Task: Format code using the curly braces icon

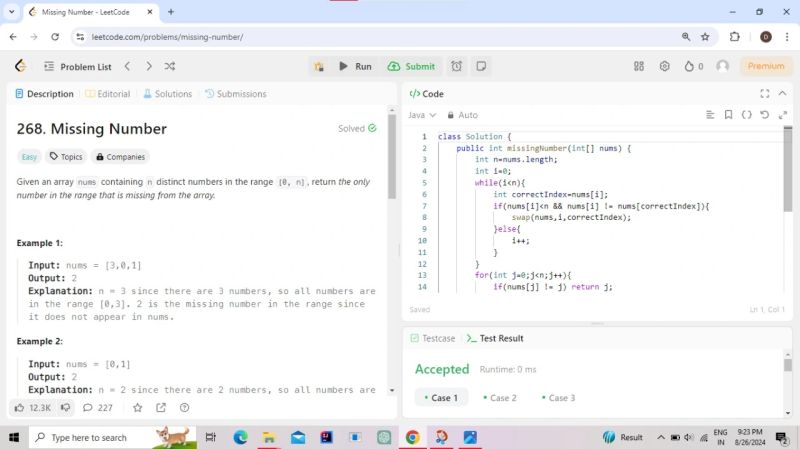Action: pos(746,115)
